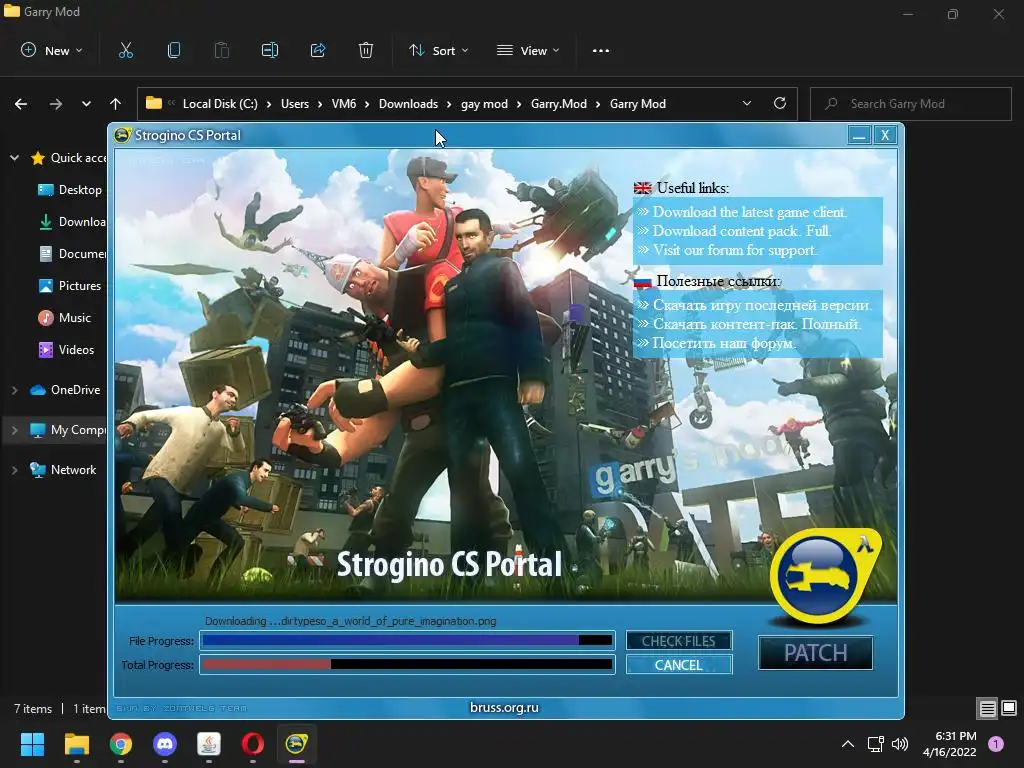This screenshot has width=1024, height=768.
Task: Click Russian link Скачать игру последней версии
Action: [x=761, y=305]
